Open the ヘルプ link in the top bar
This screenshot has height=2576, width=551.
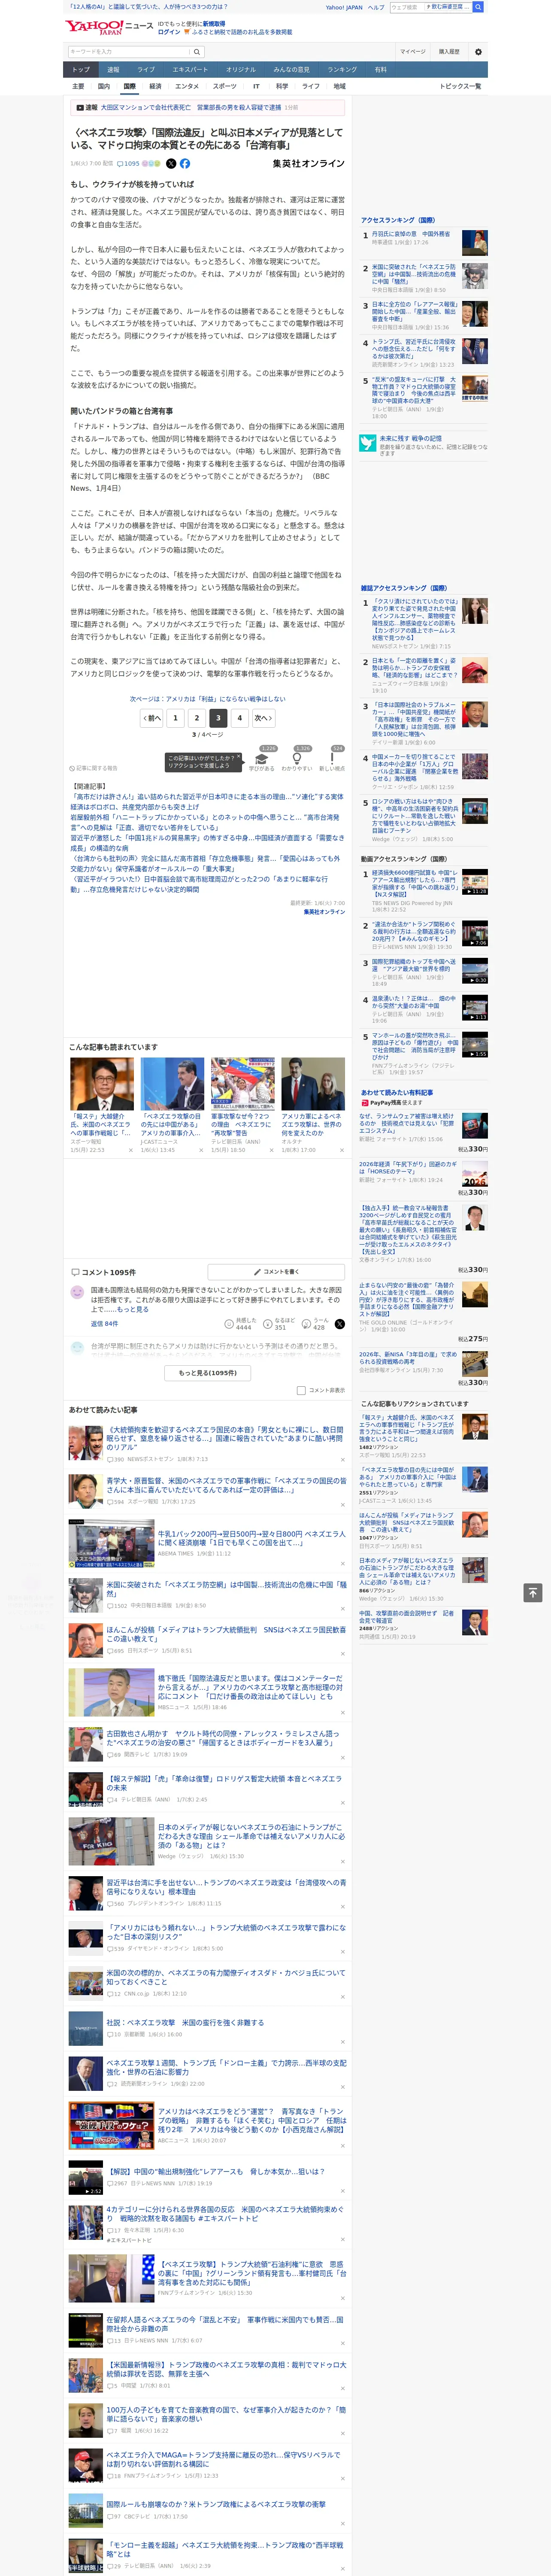pos(375,7)
